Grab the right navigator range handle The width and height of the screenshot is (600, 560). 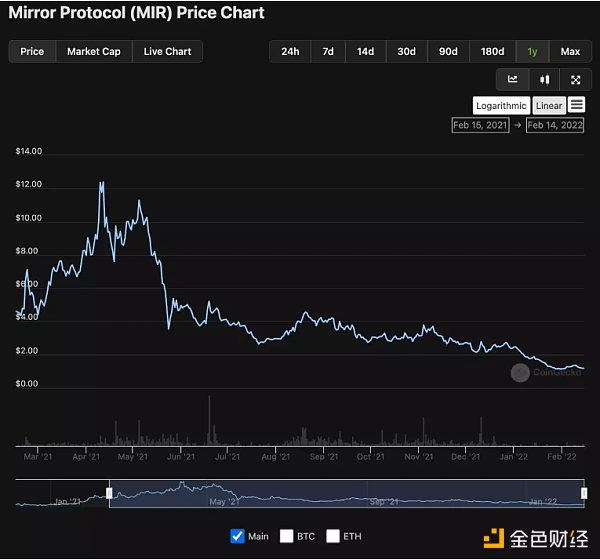(584, 493)
